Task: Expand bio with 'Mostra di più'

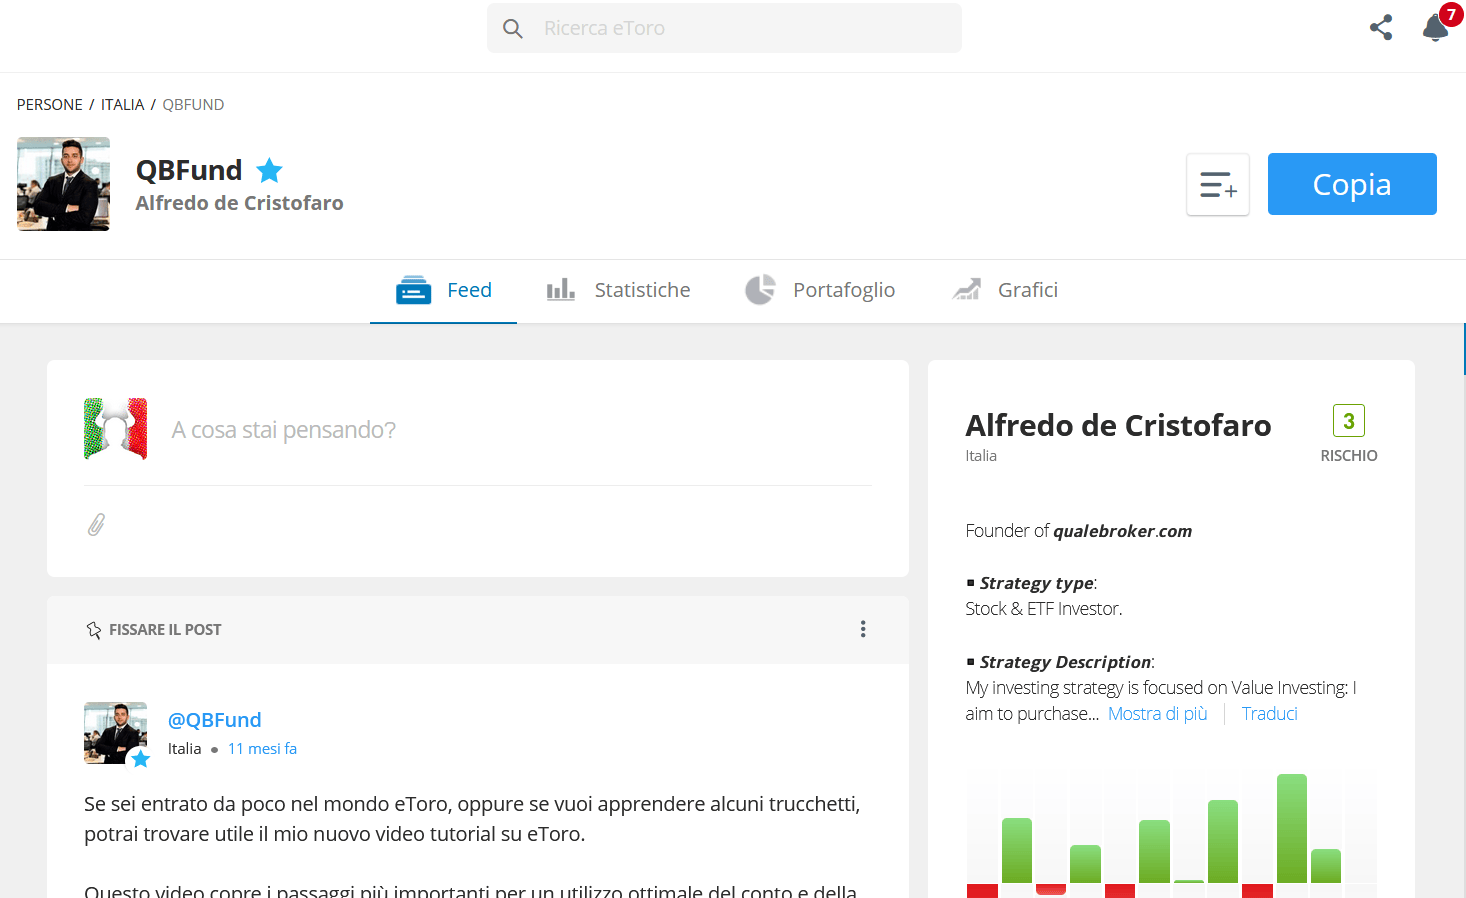Action: point(1158,714)
